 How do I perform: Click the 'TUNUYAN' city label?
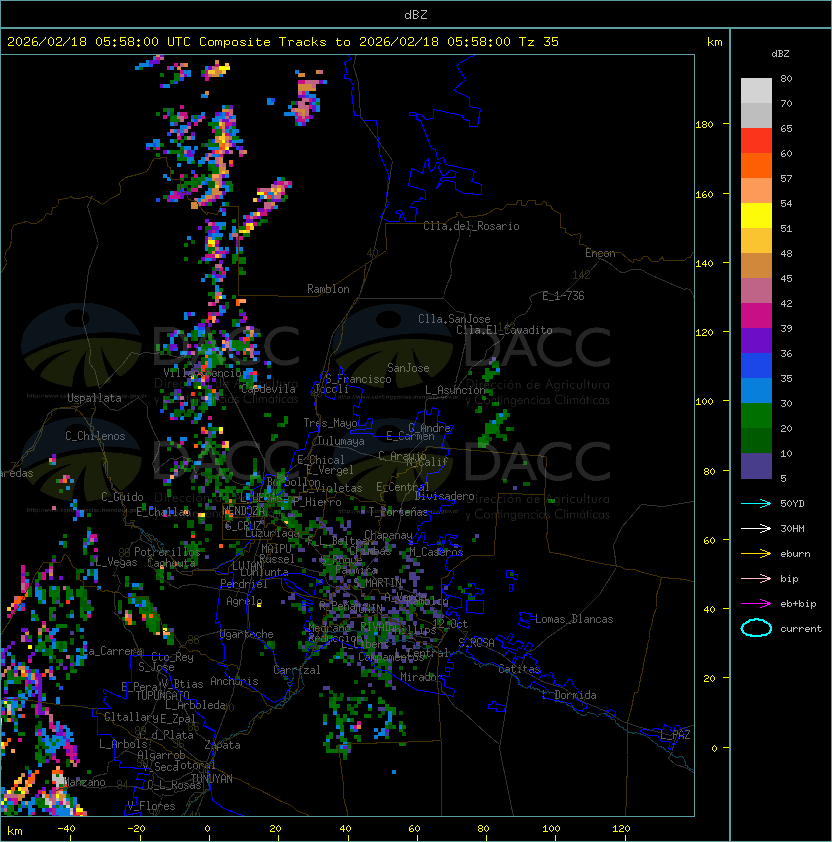[x=212, y=779]
